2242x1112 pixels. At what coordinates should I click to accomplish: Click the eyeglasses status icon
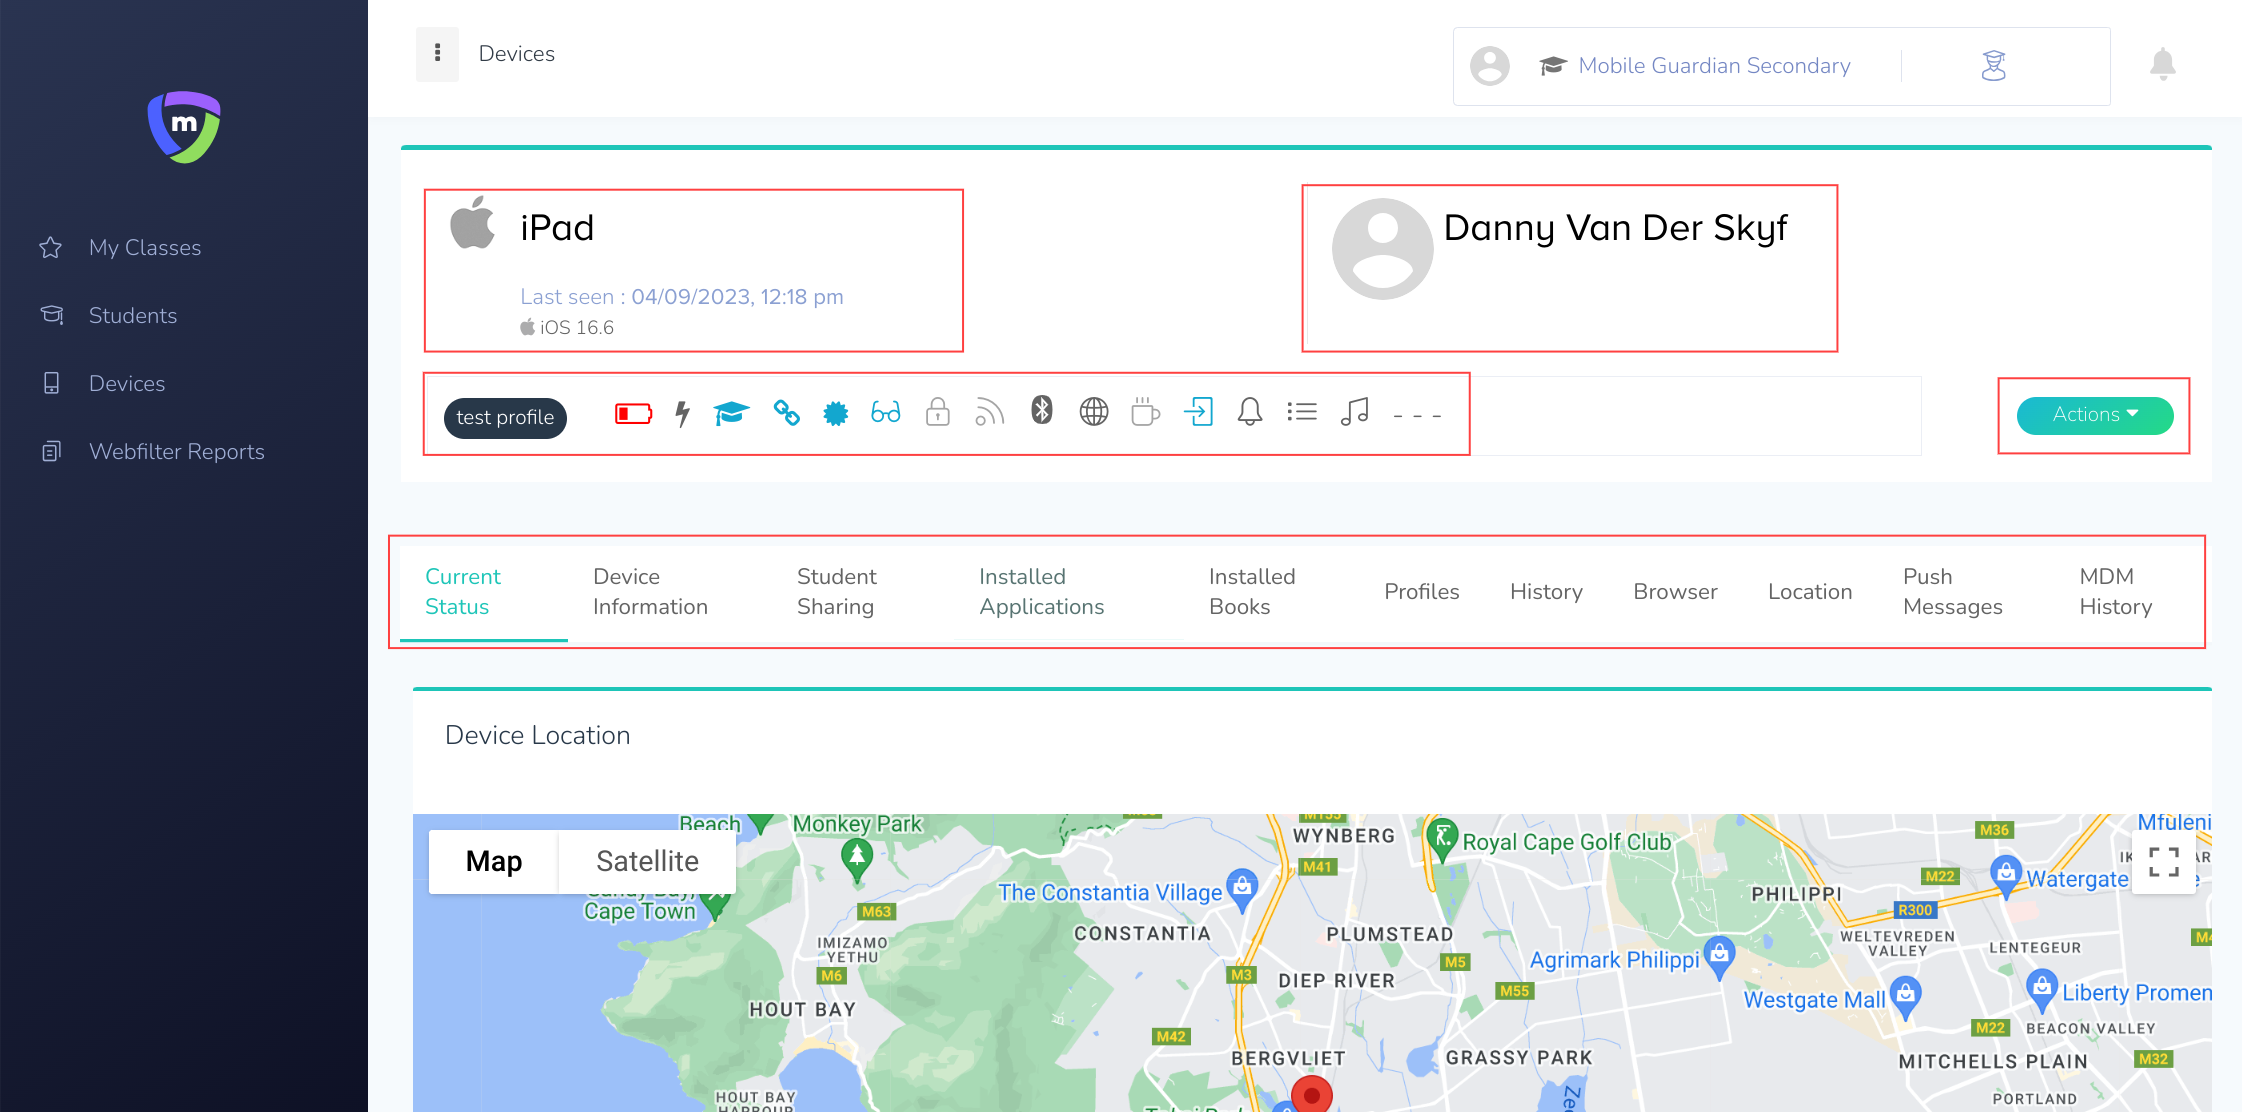[886, 412]
